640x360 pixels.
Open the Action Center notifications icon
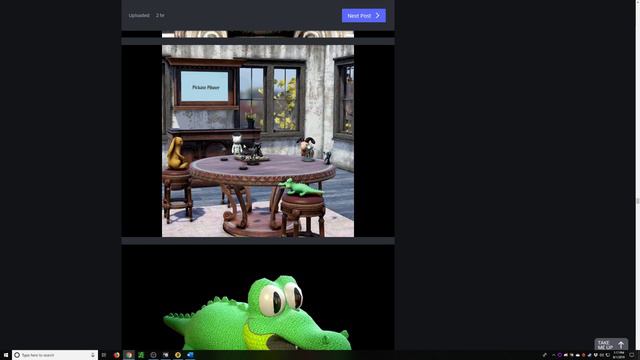click(631, 355)
